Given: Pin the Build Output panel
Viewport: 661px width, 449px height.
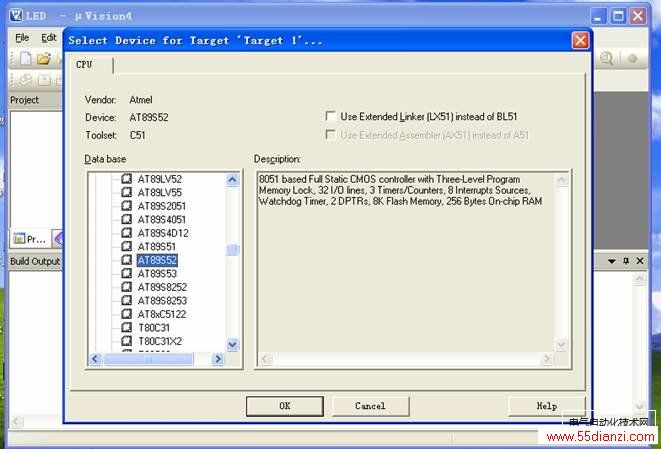Looking at the screenshot, I should [626, 261].
